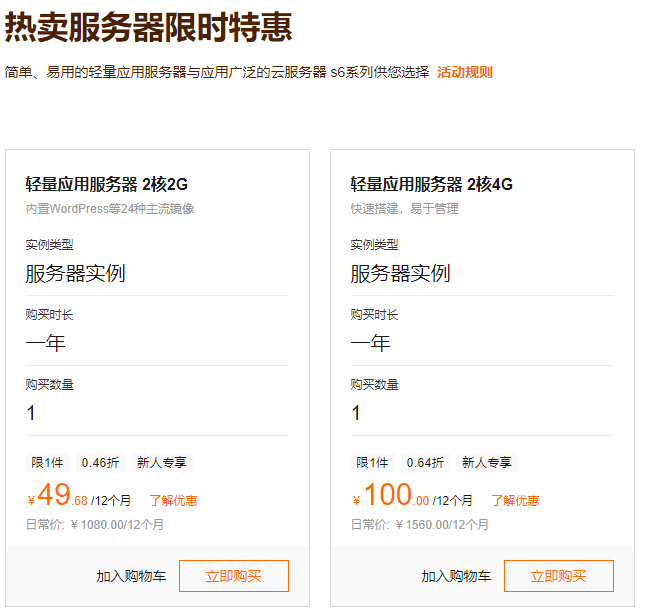This screenshot has height=612, width=649.
Task: Click 一年 duration on 2核4G card
Action: click(x=370, y=343)
